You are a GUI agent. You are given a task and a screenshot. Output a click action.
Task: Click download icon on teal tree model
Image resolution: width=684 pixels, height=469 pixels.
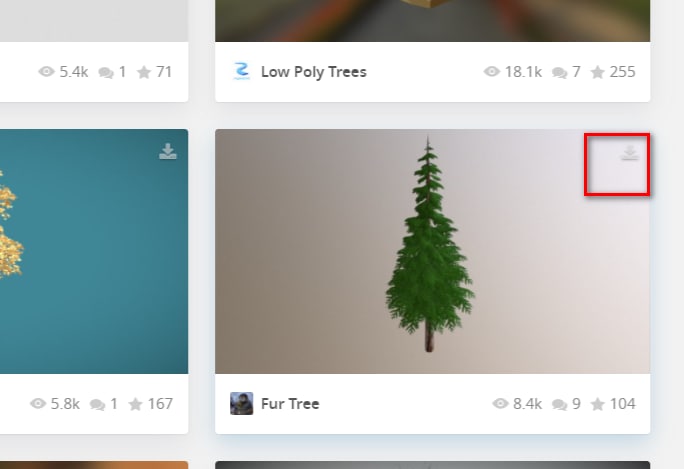point(168,151)
